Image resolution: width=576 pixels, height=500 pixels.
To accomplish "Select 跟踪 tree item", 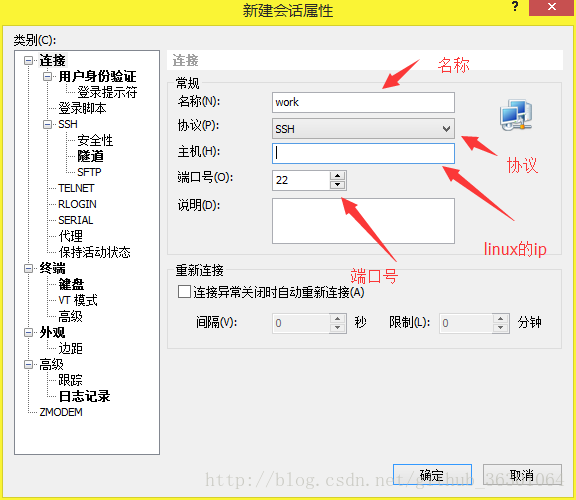I will tap(71, 380).
